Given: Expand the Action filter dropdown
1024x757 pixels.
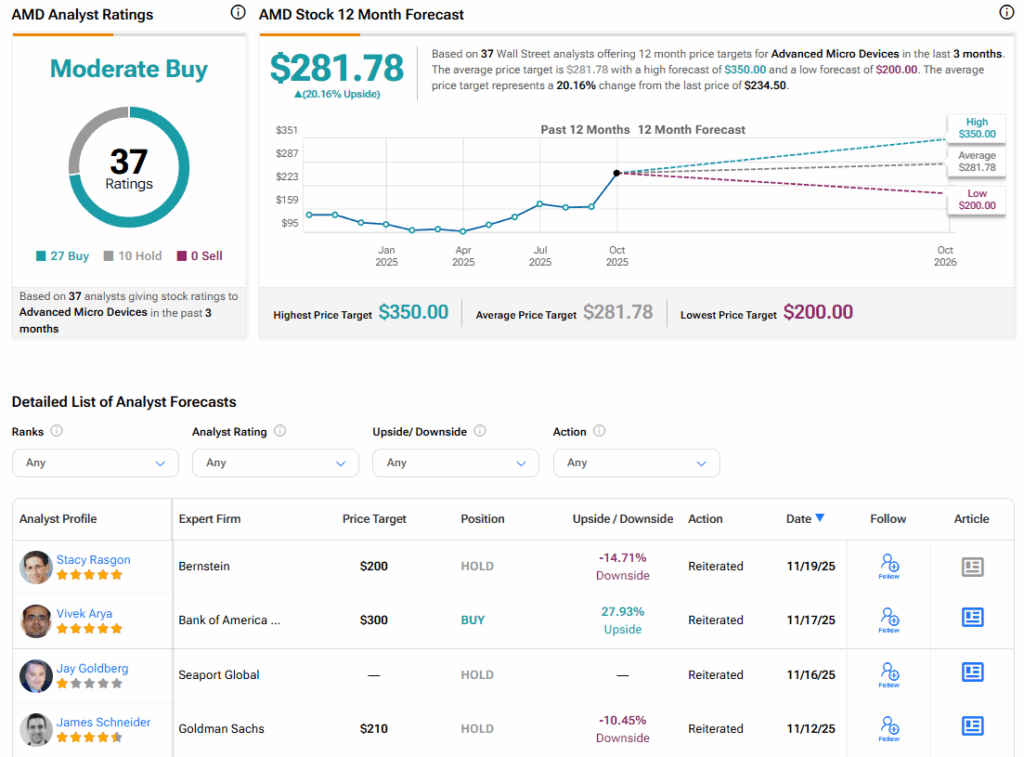Looking at the screenshot, I should 636,463.
